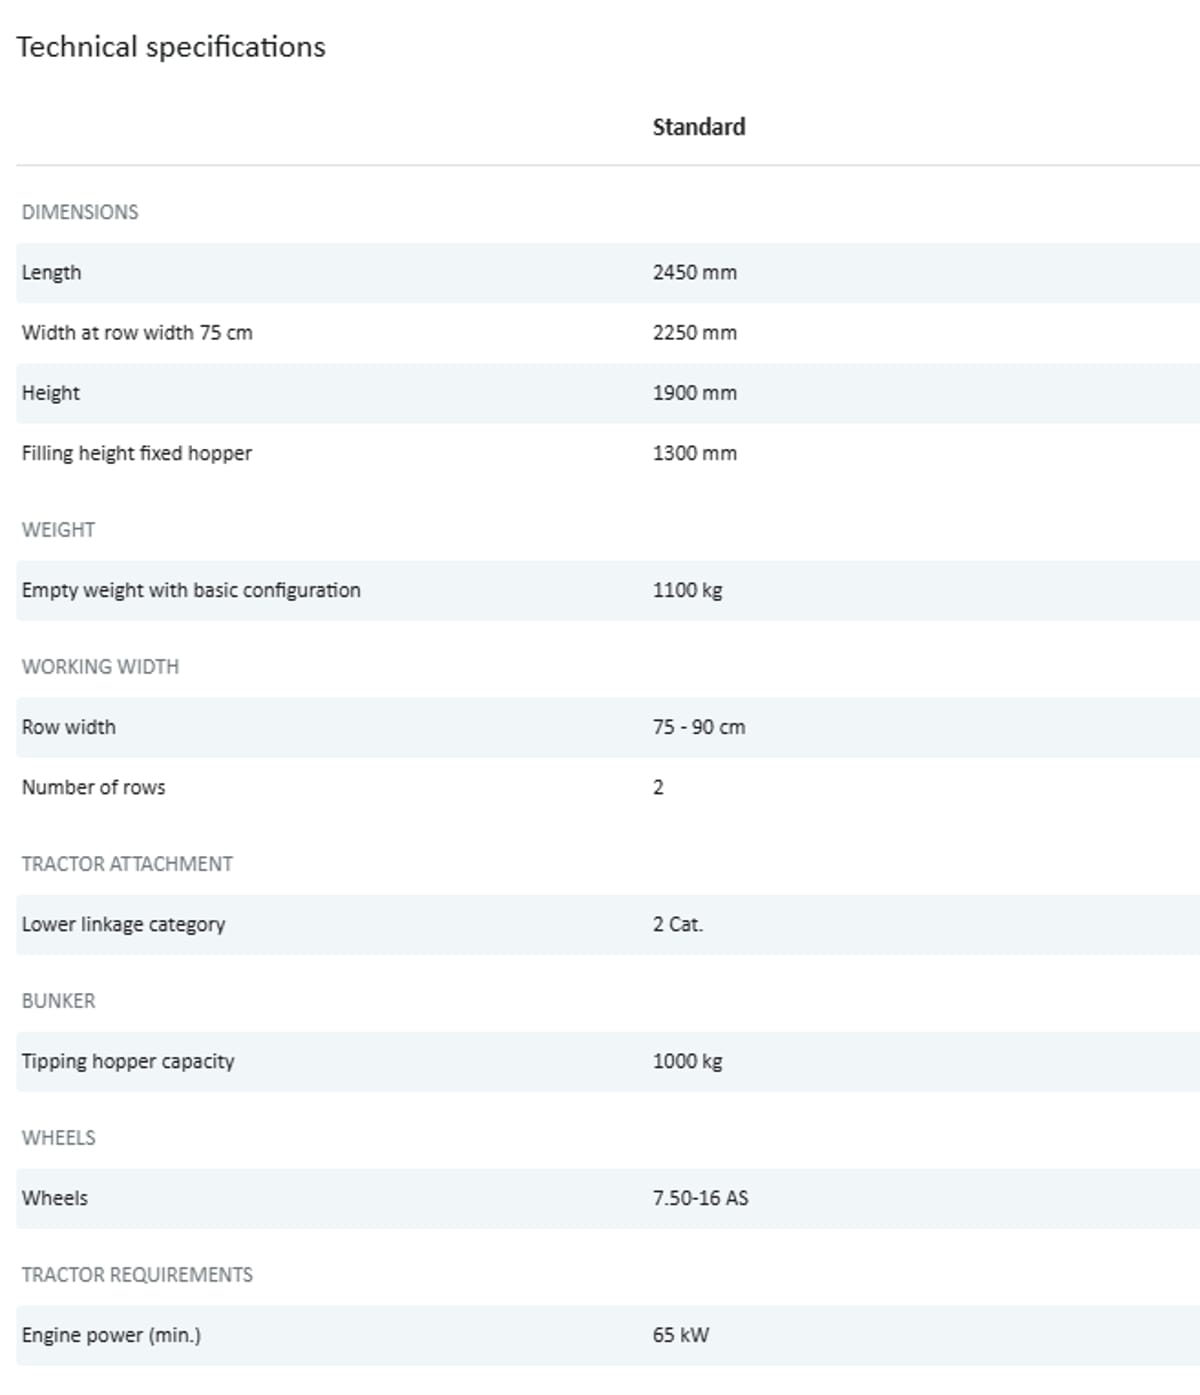The width and height of the screenshot is (1200, 1395).
Task: Click the 1900 mm height value
Action: pyautogui.click(x=694, y=393)
